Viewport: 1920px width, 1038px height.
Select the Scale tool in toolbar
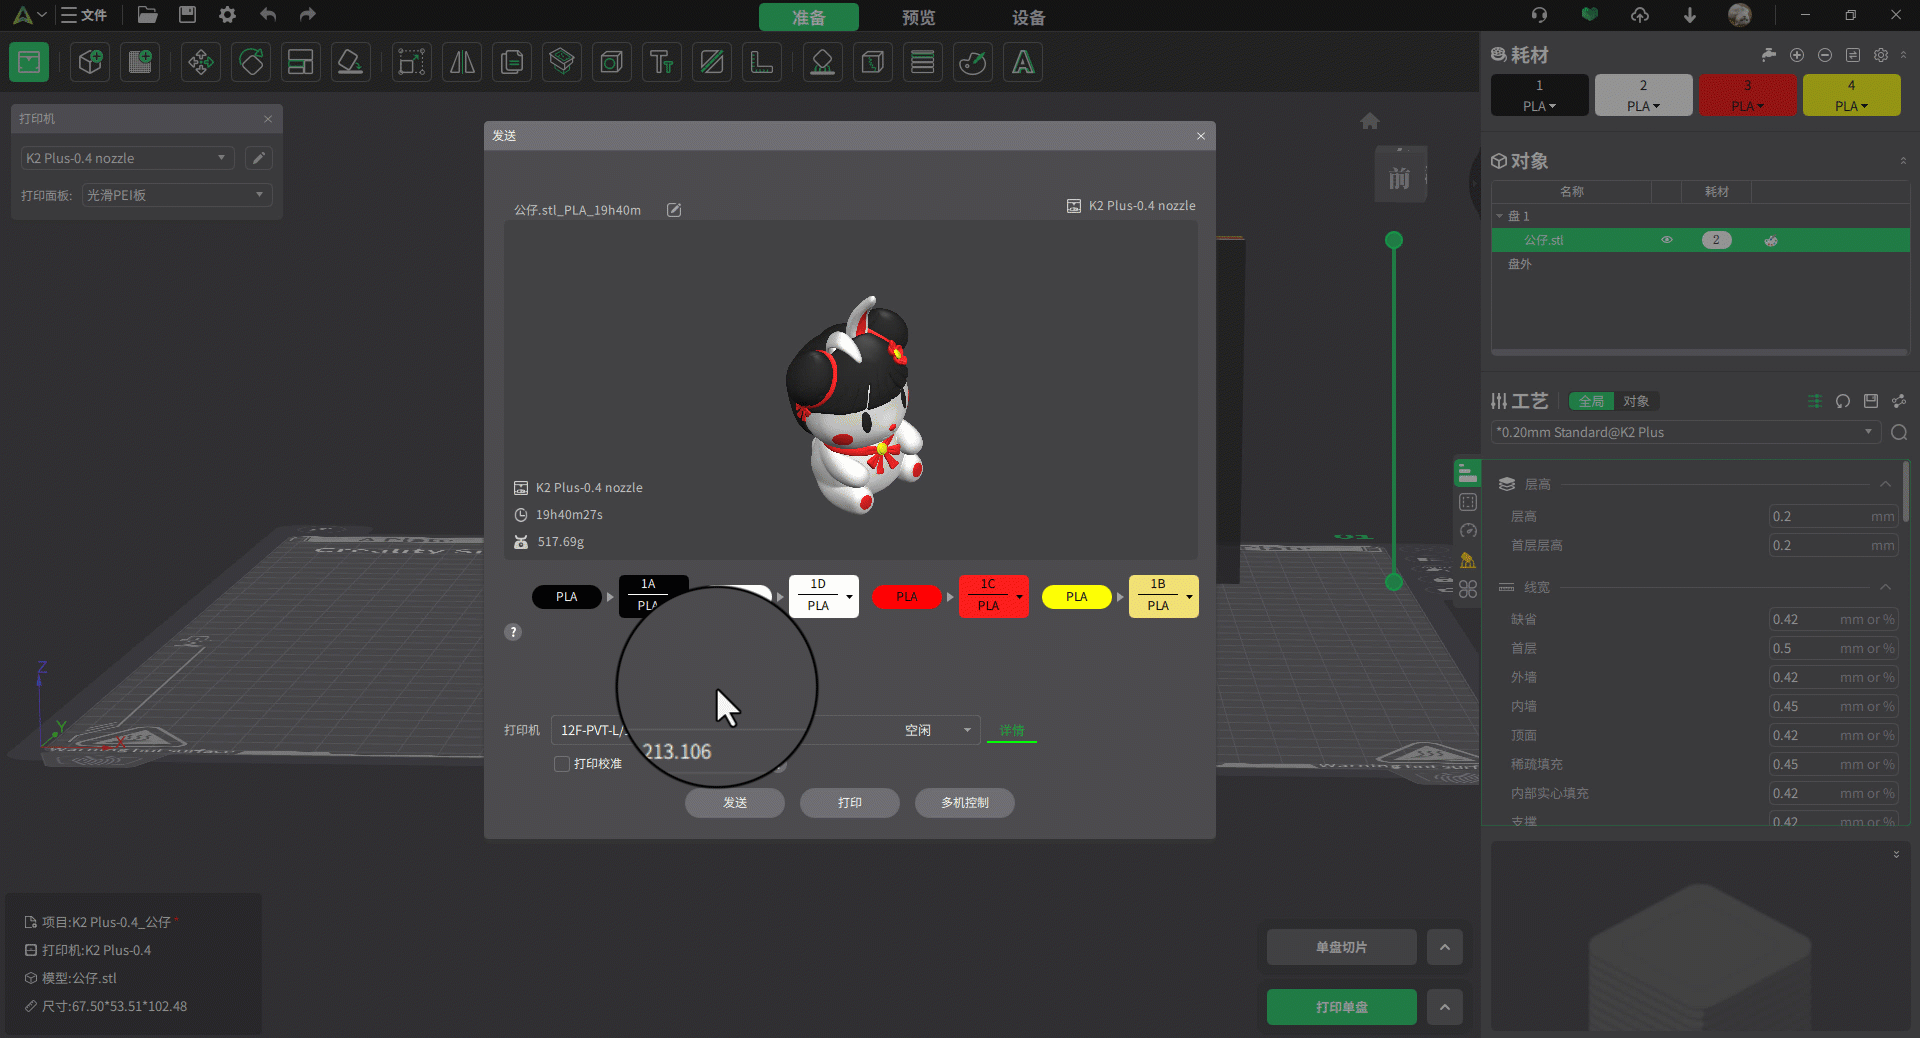click(411, 62)
